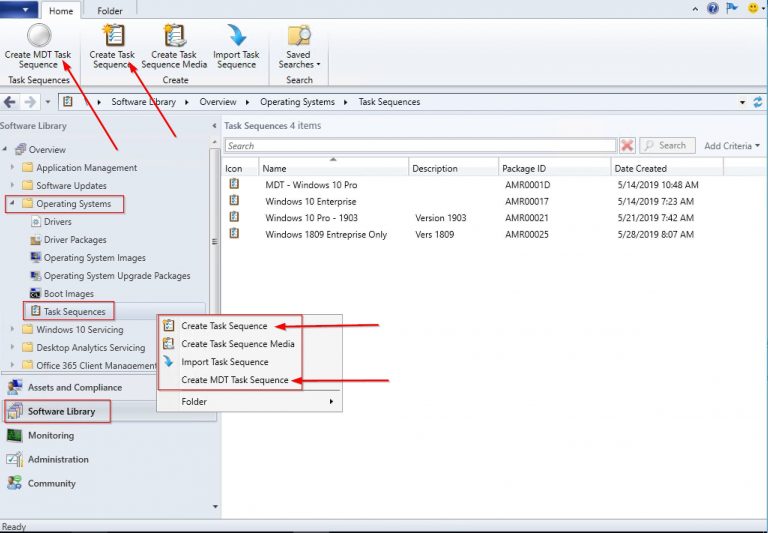Image resolution: width=768 pixels, height=533 pixels.
Task: Open help icon in title bar
Action: click(713, 8)
